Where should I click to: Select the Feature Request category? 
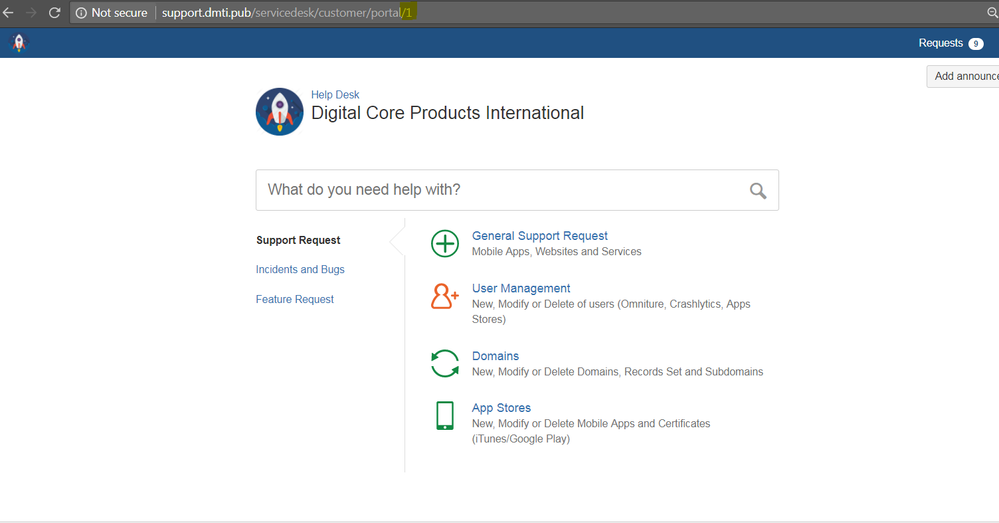pyautogui.click(x=294, y=299)
